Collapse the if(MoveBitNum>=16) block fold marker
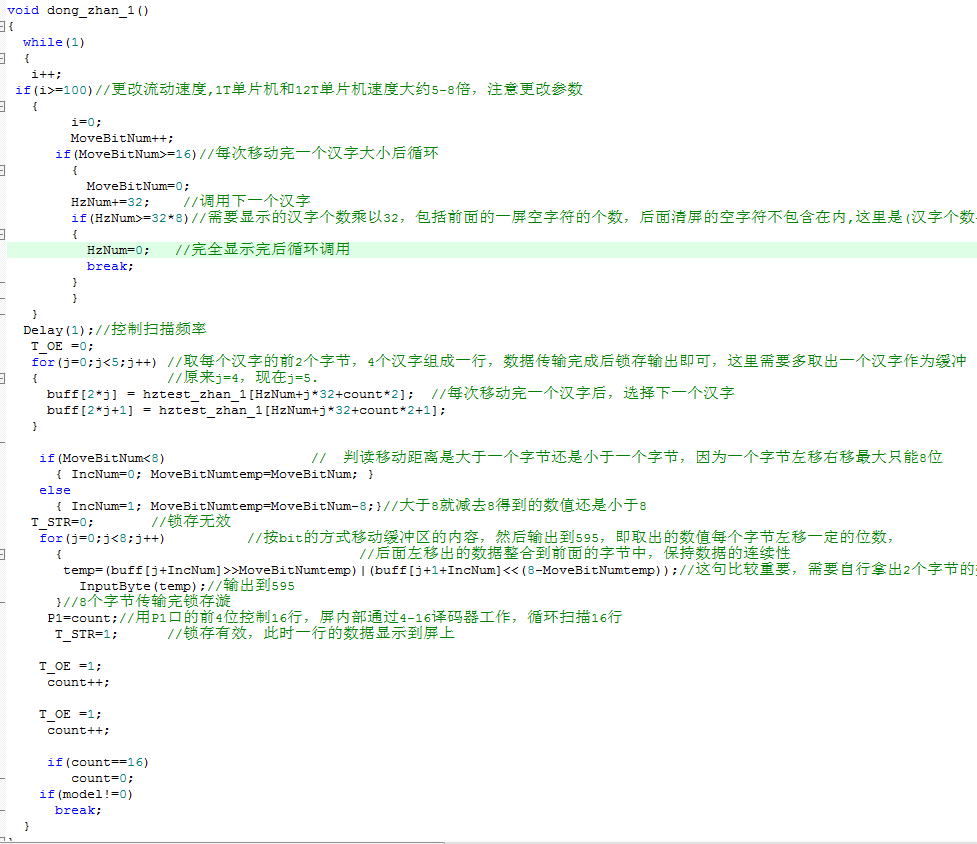This screenshot has height=844, width=977. [x=2, y=170]
